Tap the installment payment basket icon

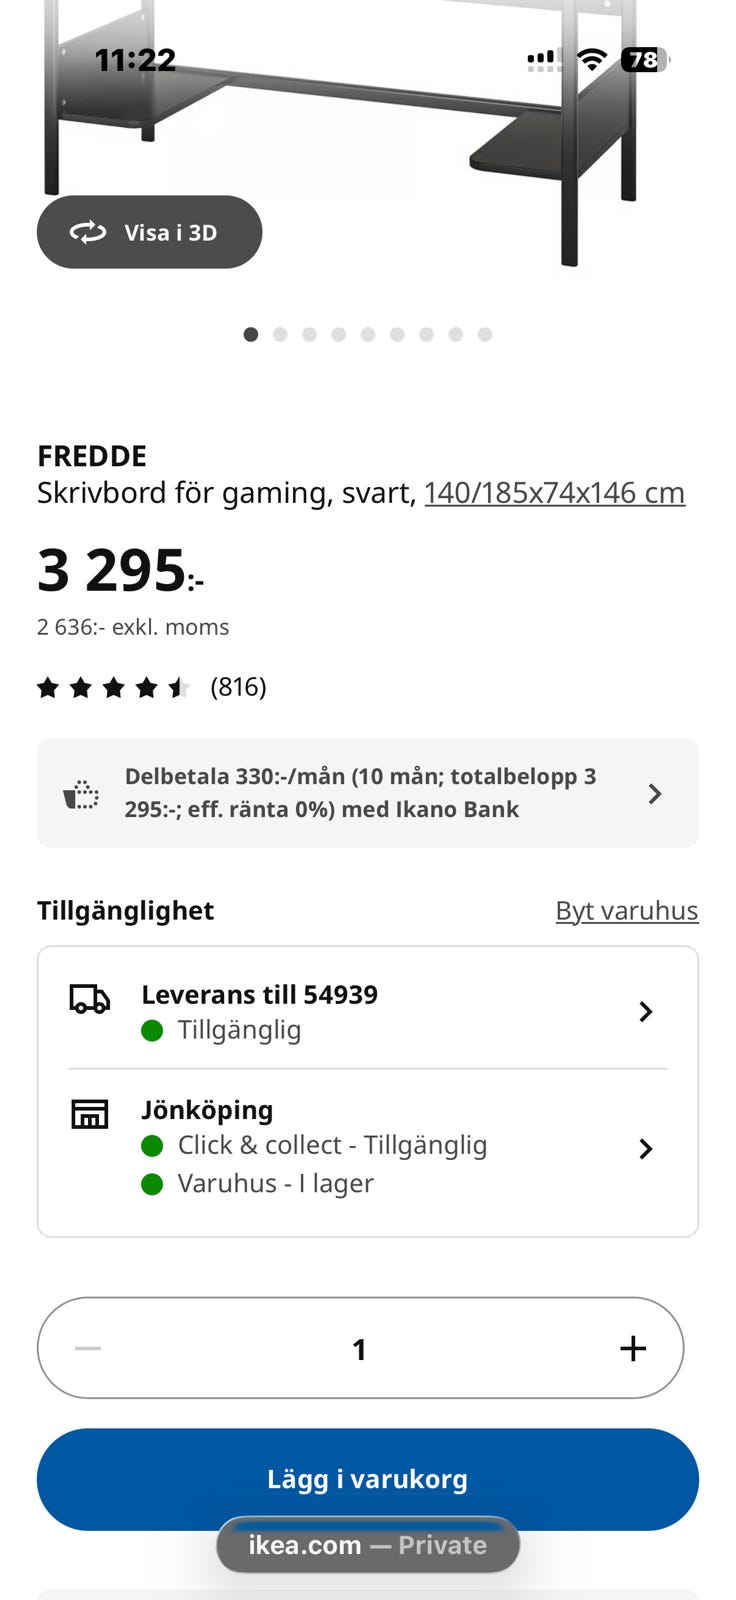coord(81,794)
